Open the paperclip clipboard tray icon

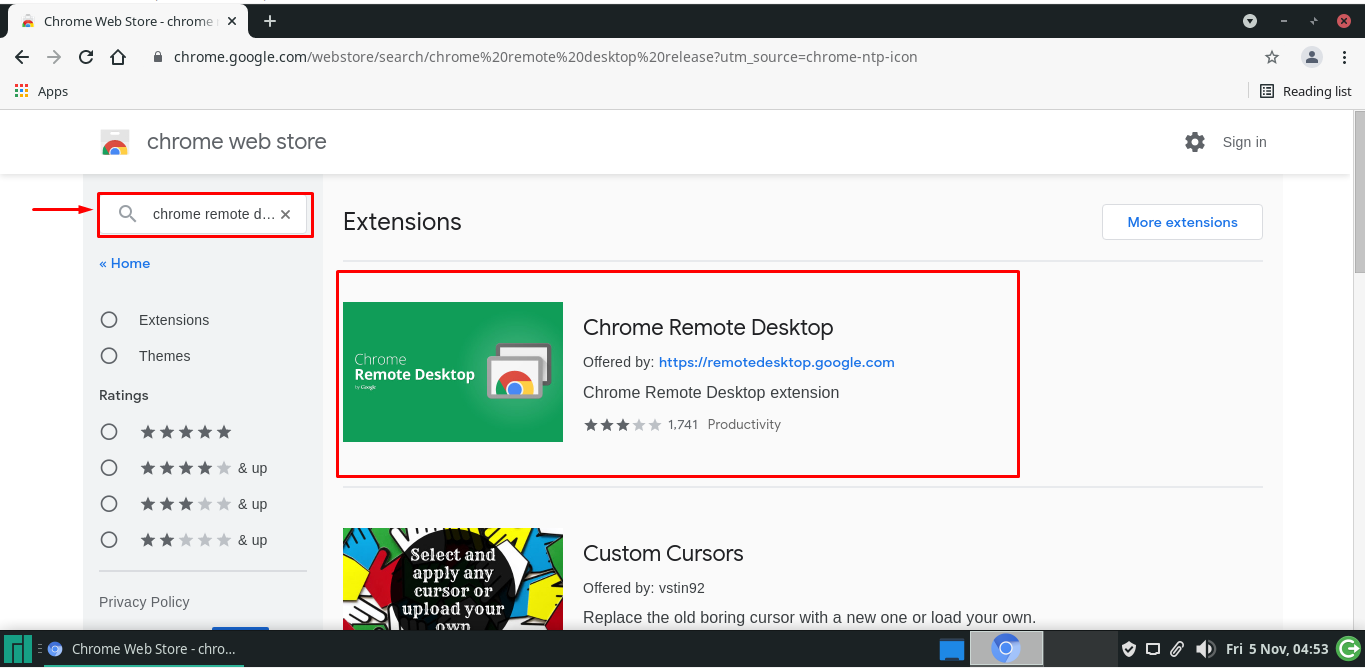1178,649
